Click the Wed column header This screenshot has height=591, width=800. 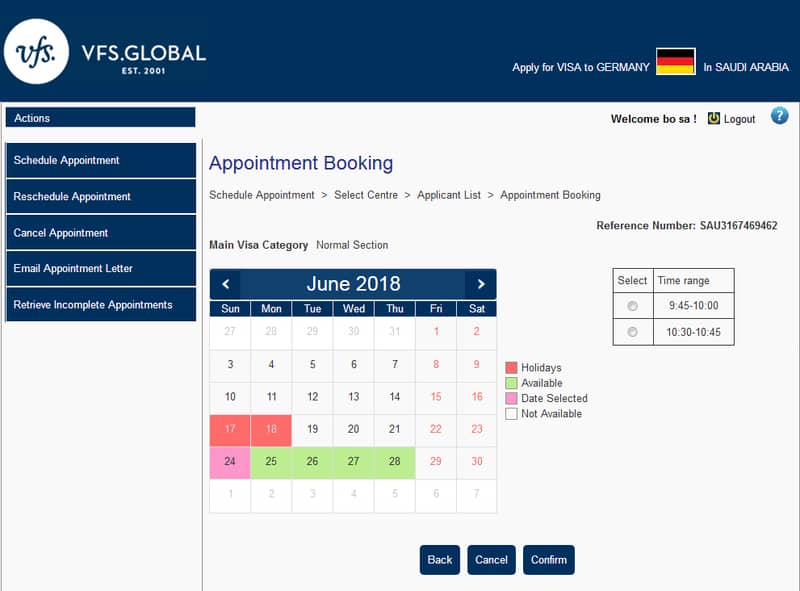pyautogui.click(x=354, y=309)
